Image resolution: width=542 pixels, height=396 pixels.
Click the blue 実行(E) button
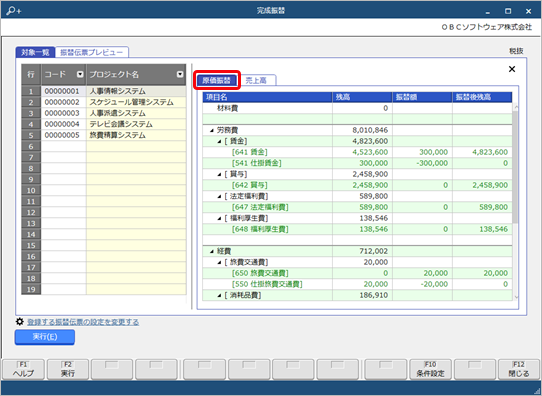click(45, 337)
